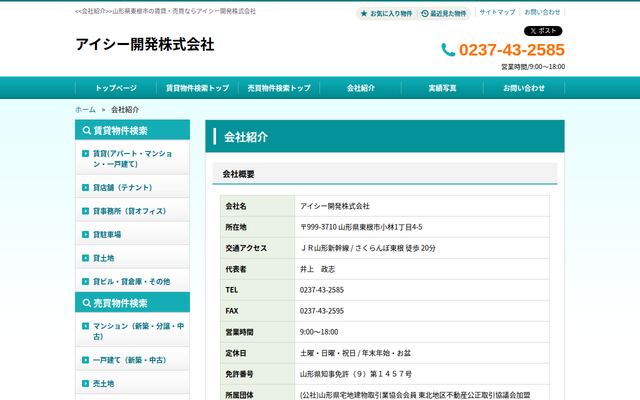This screenshot has width=640, height=400.
Task: Open the お気に入り物件 favorites link
Action: click(387, 13)
